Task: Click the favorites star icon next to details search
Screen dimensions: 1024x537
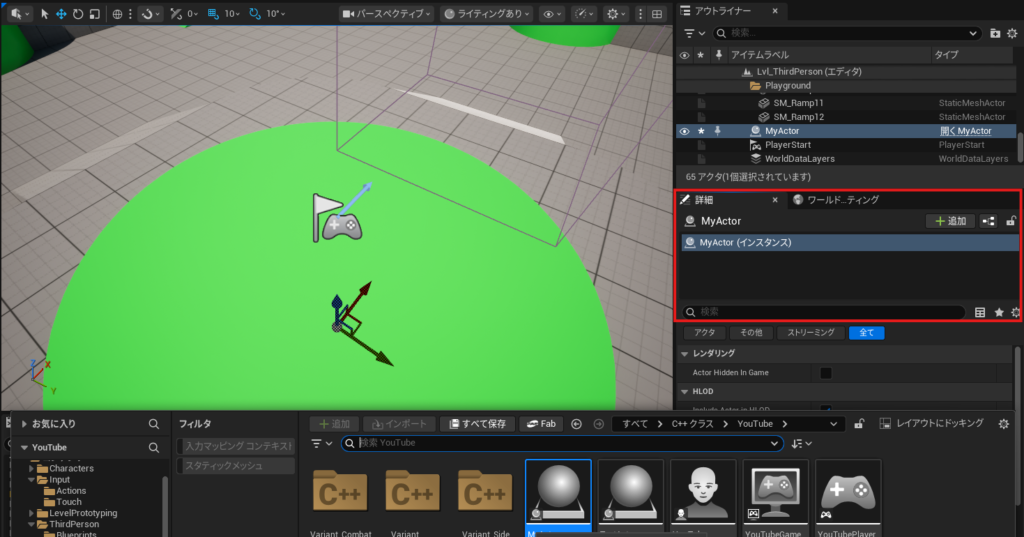Action: pyautogui.click(x=998, y=312)
